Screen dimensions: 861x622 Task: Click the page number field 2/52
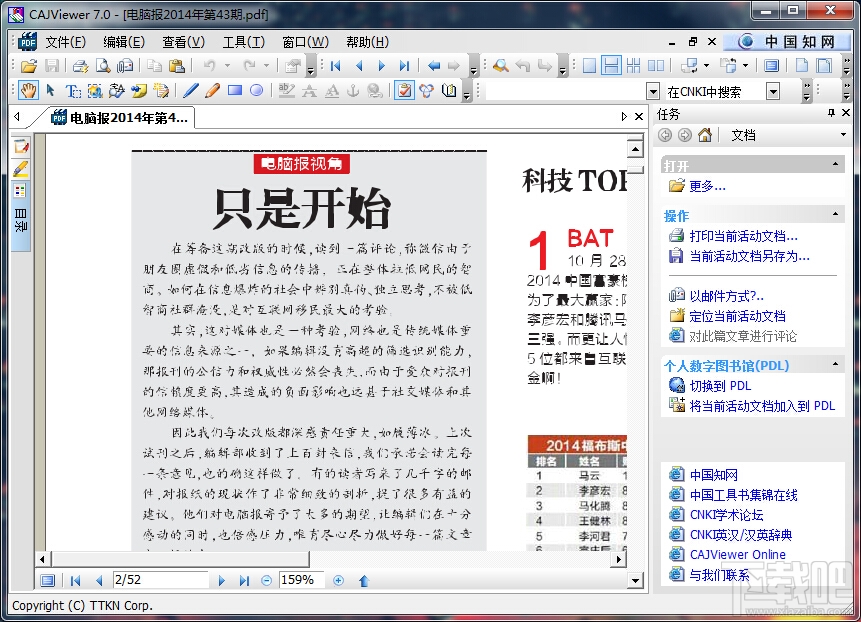160,580
